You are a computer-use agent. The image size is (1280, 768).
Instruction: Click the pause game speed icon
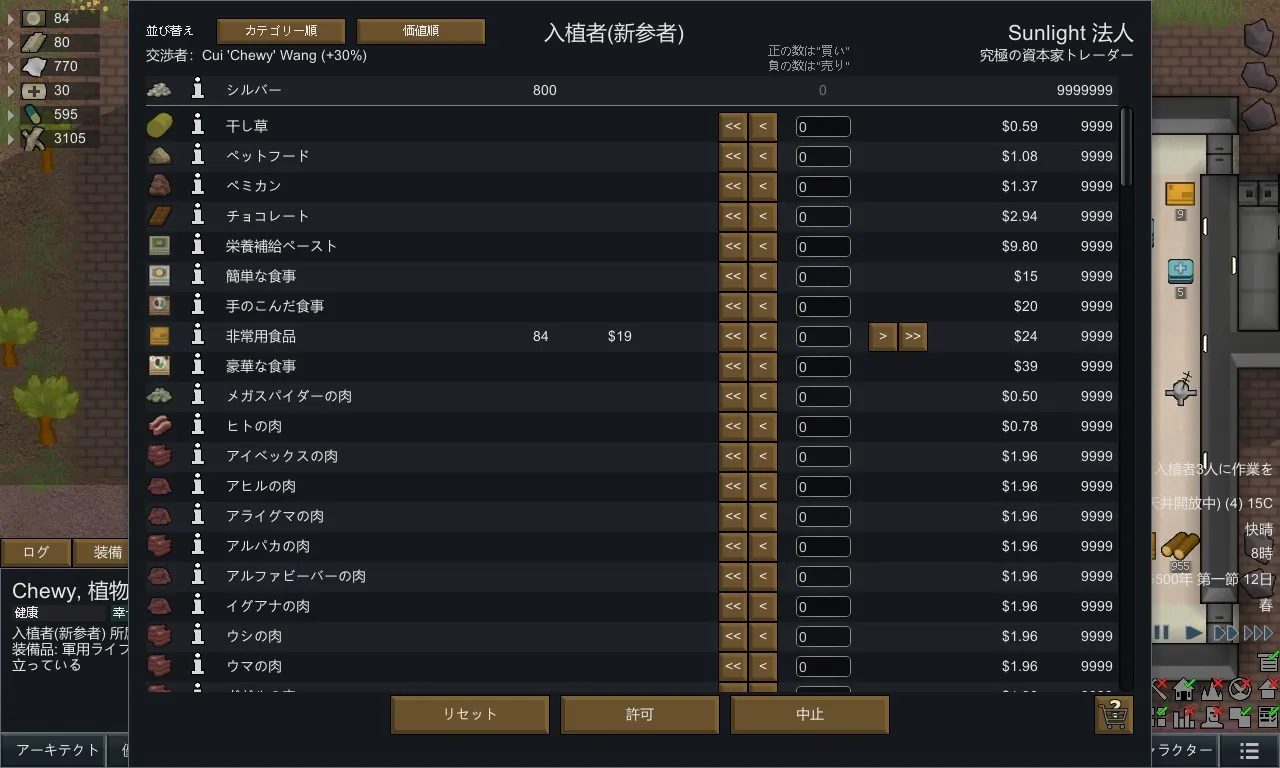[x=1162, y=633]
